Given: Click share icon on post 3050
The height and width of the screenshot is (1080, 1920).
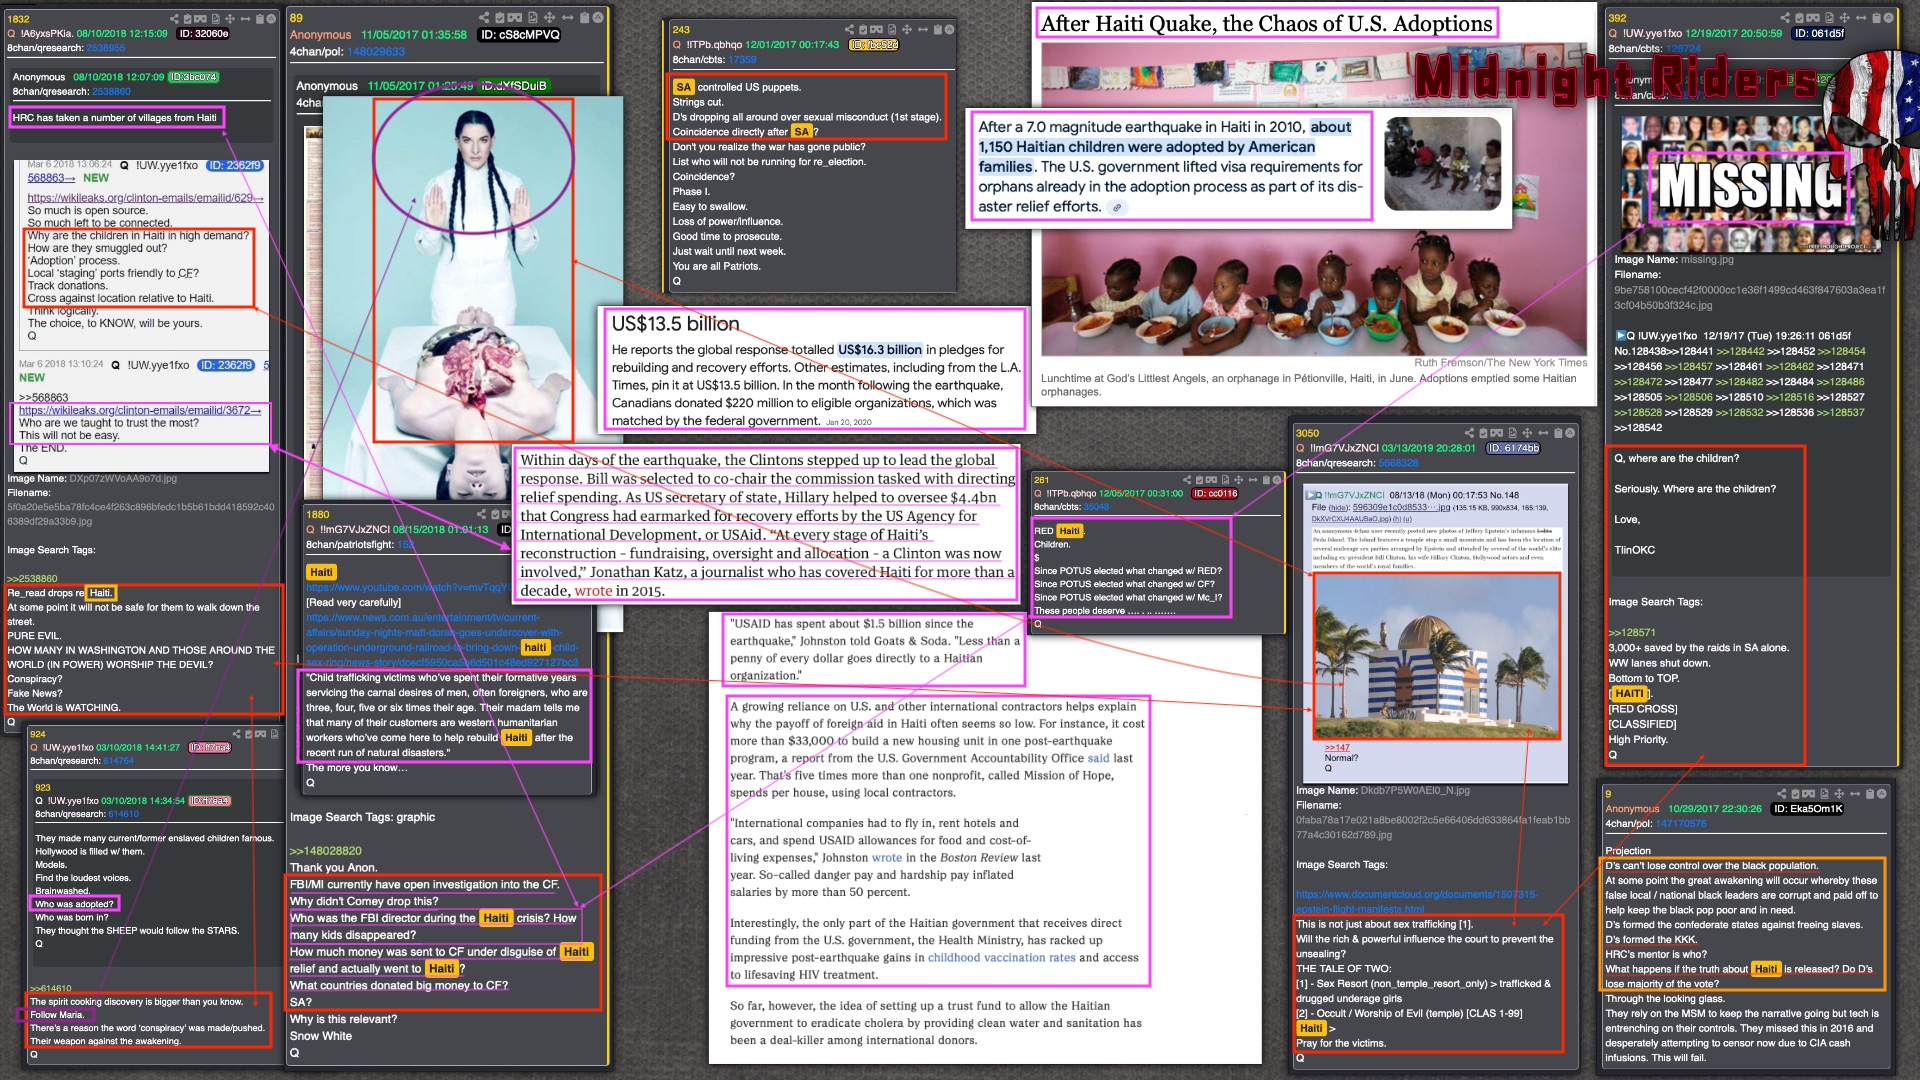Looking at the screenshot, I should [x=1469, y=433].
